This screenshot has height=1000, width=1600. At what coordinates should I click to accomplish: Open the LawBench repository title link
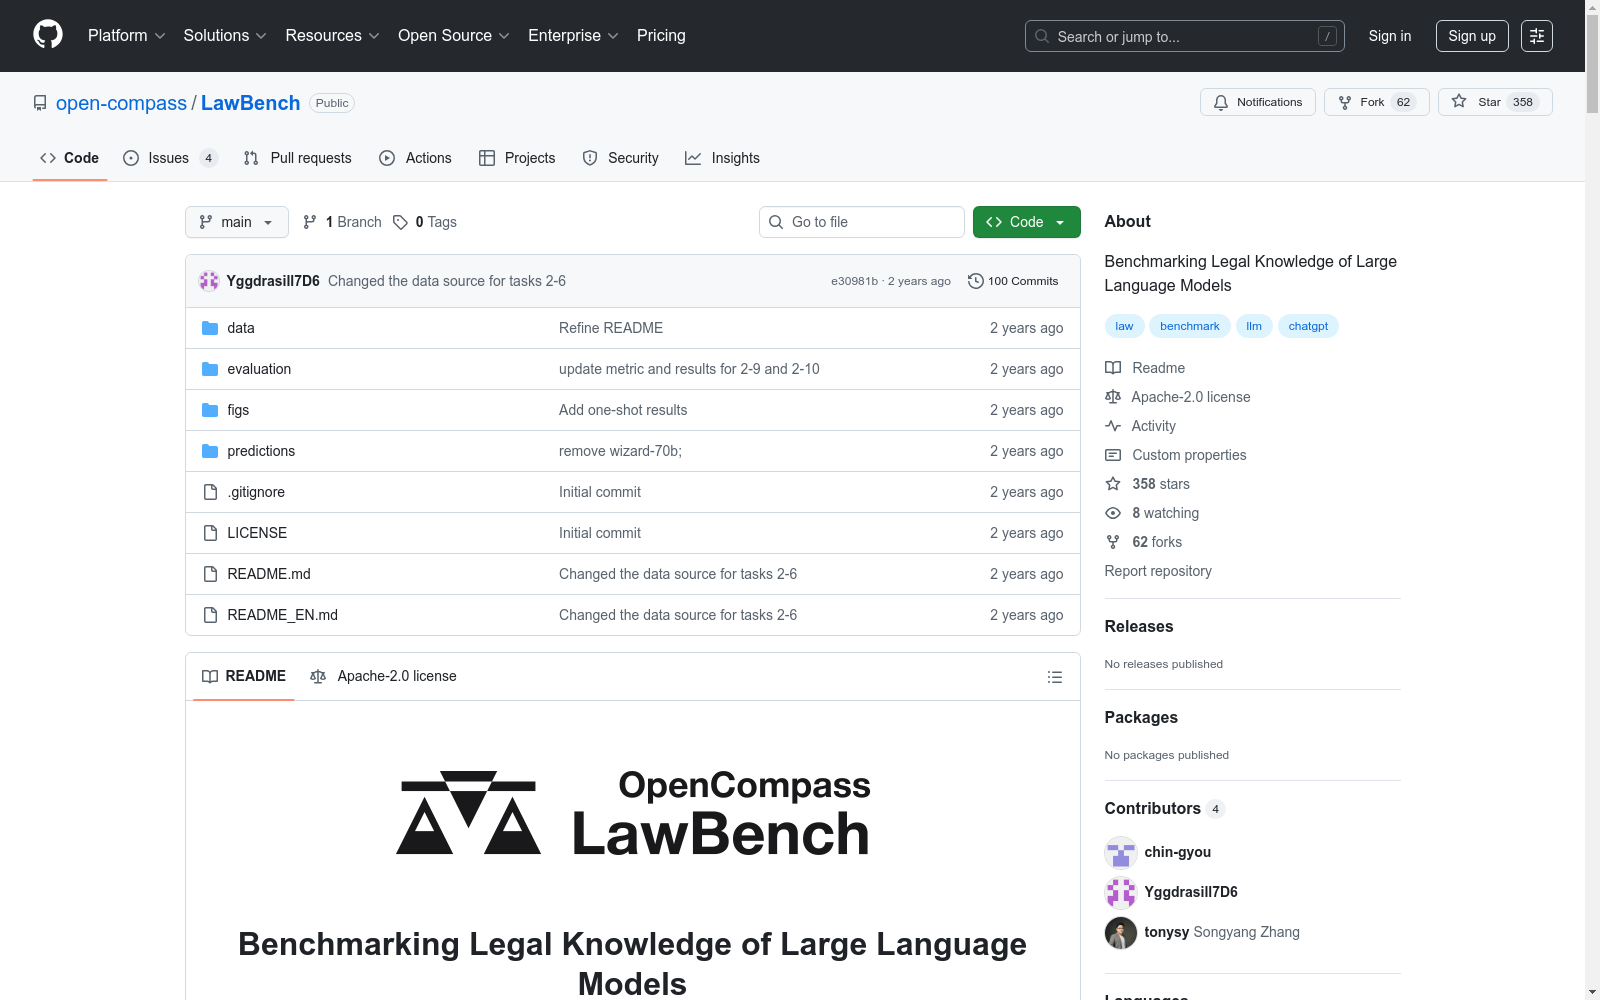click(x=251, y=103)
